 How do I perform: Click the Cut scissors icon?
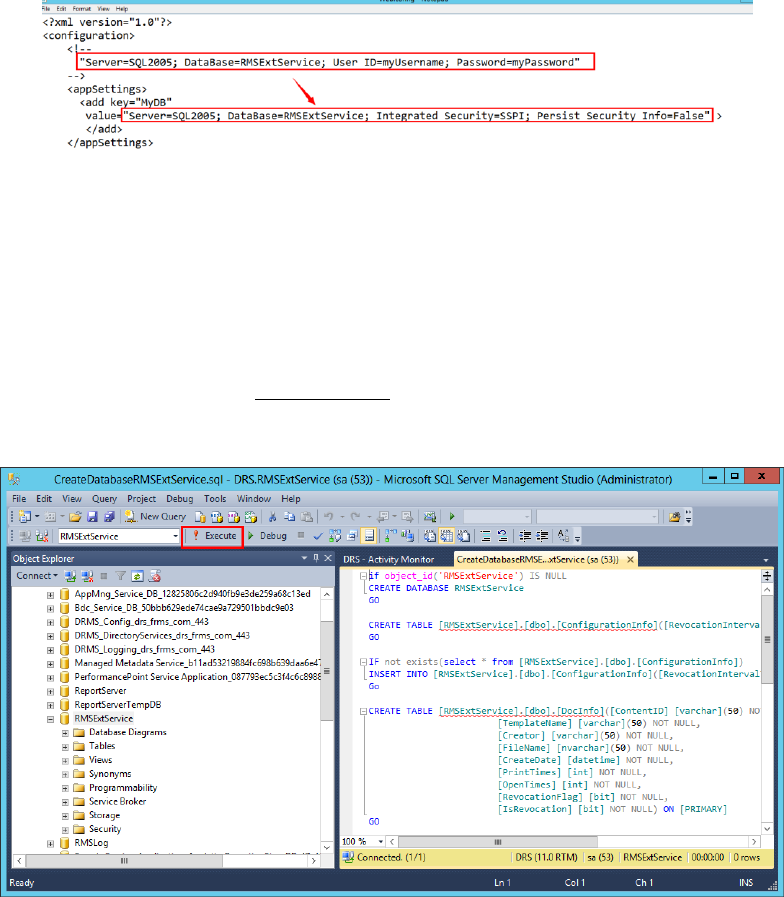pos(272,517)
